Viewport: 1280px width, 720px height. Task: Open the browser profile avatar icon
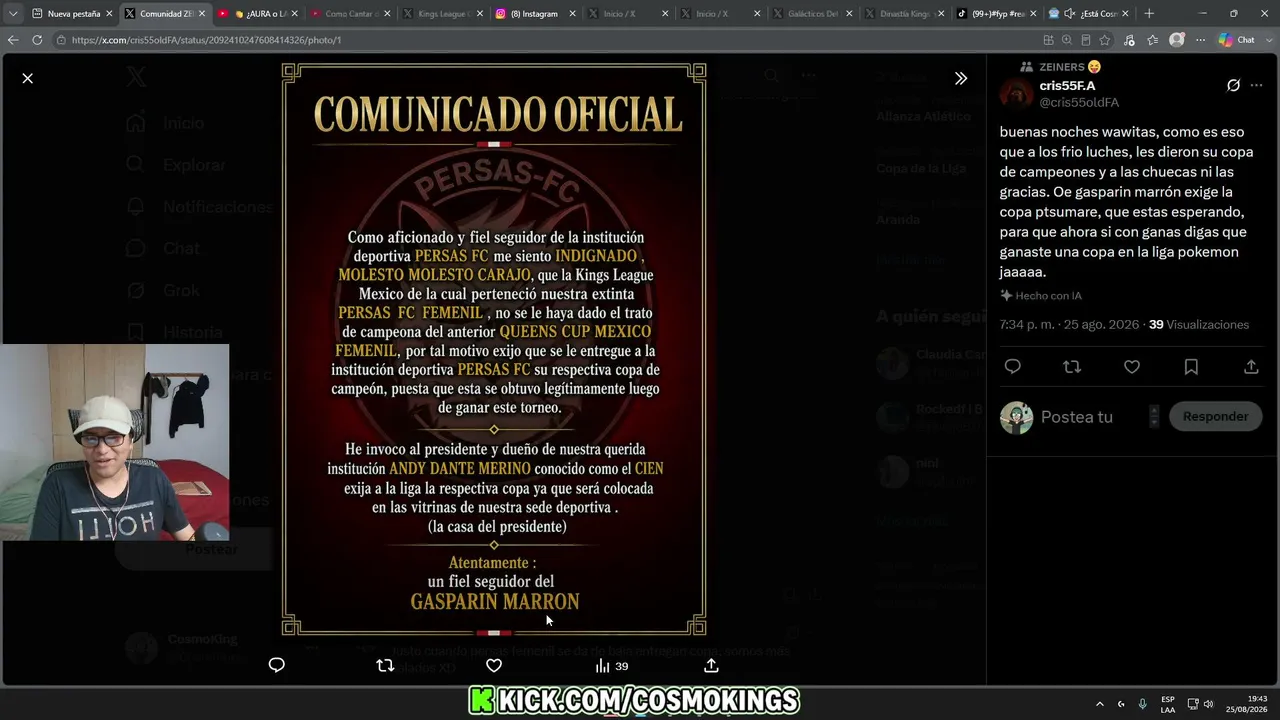point(1177,40)
